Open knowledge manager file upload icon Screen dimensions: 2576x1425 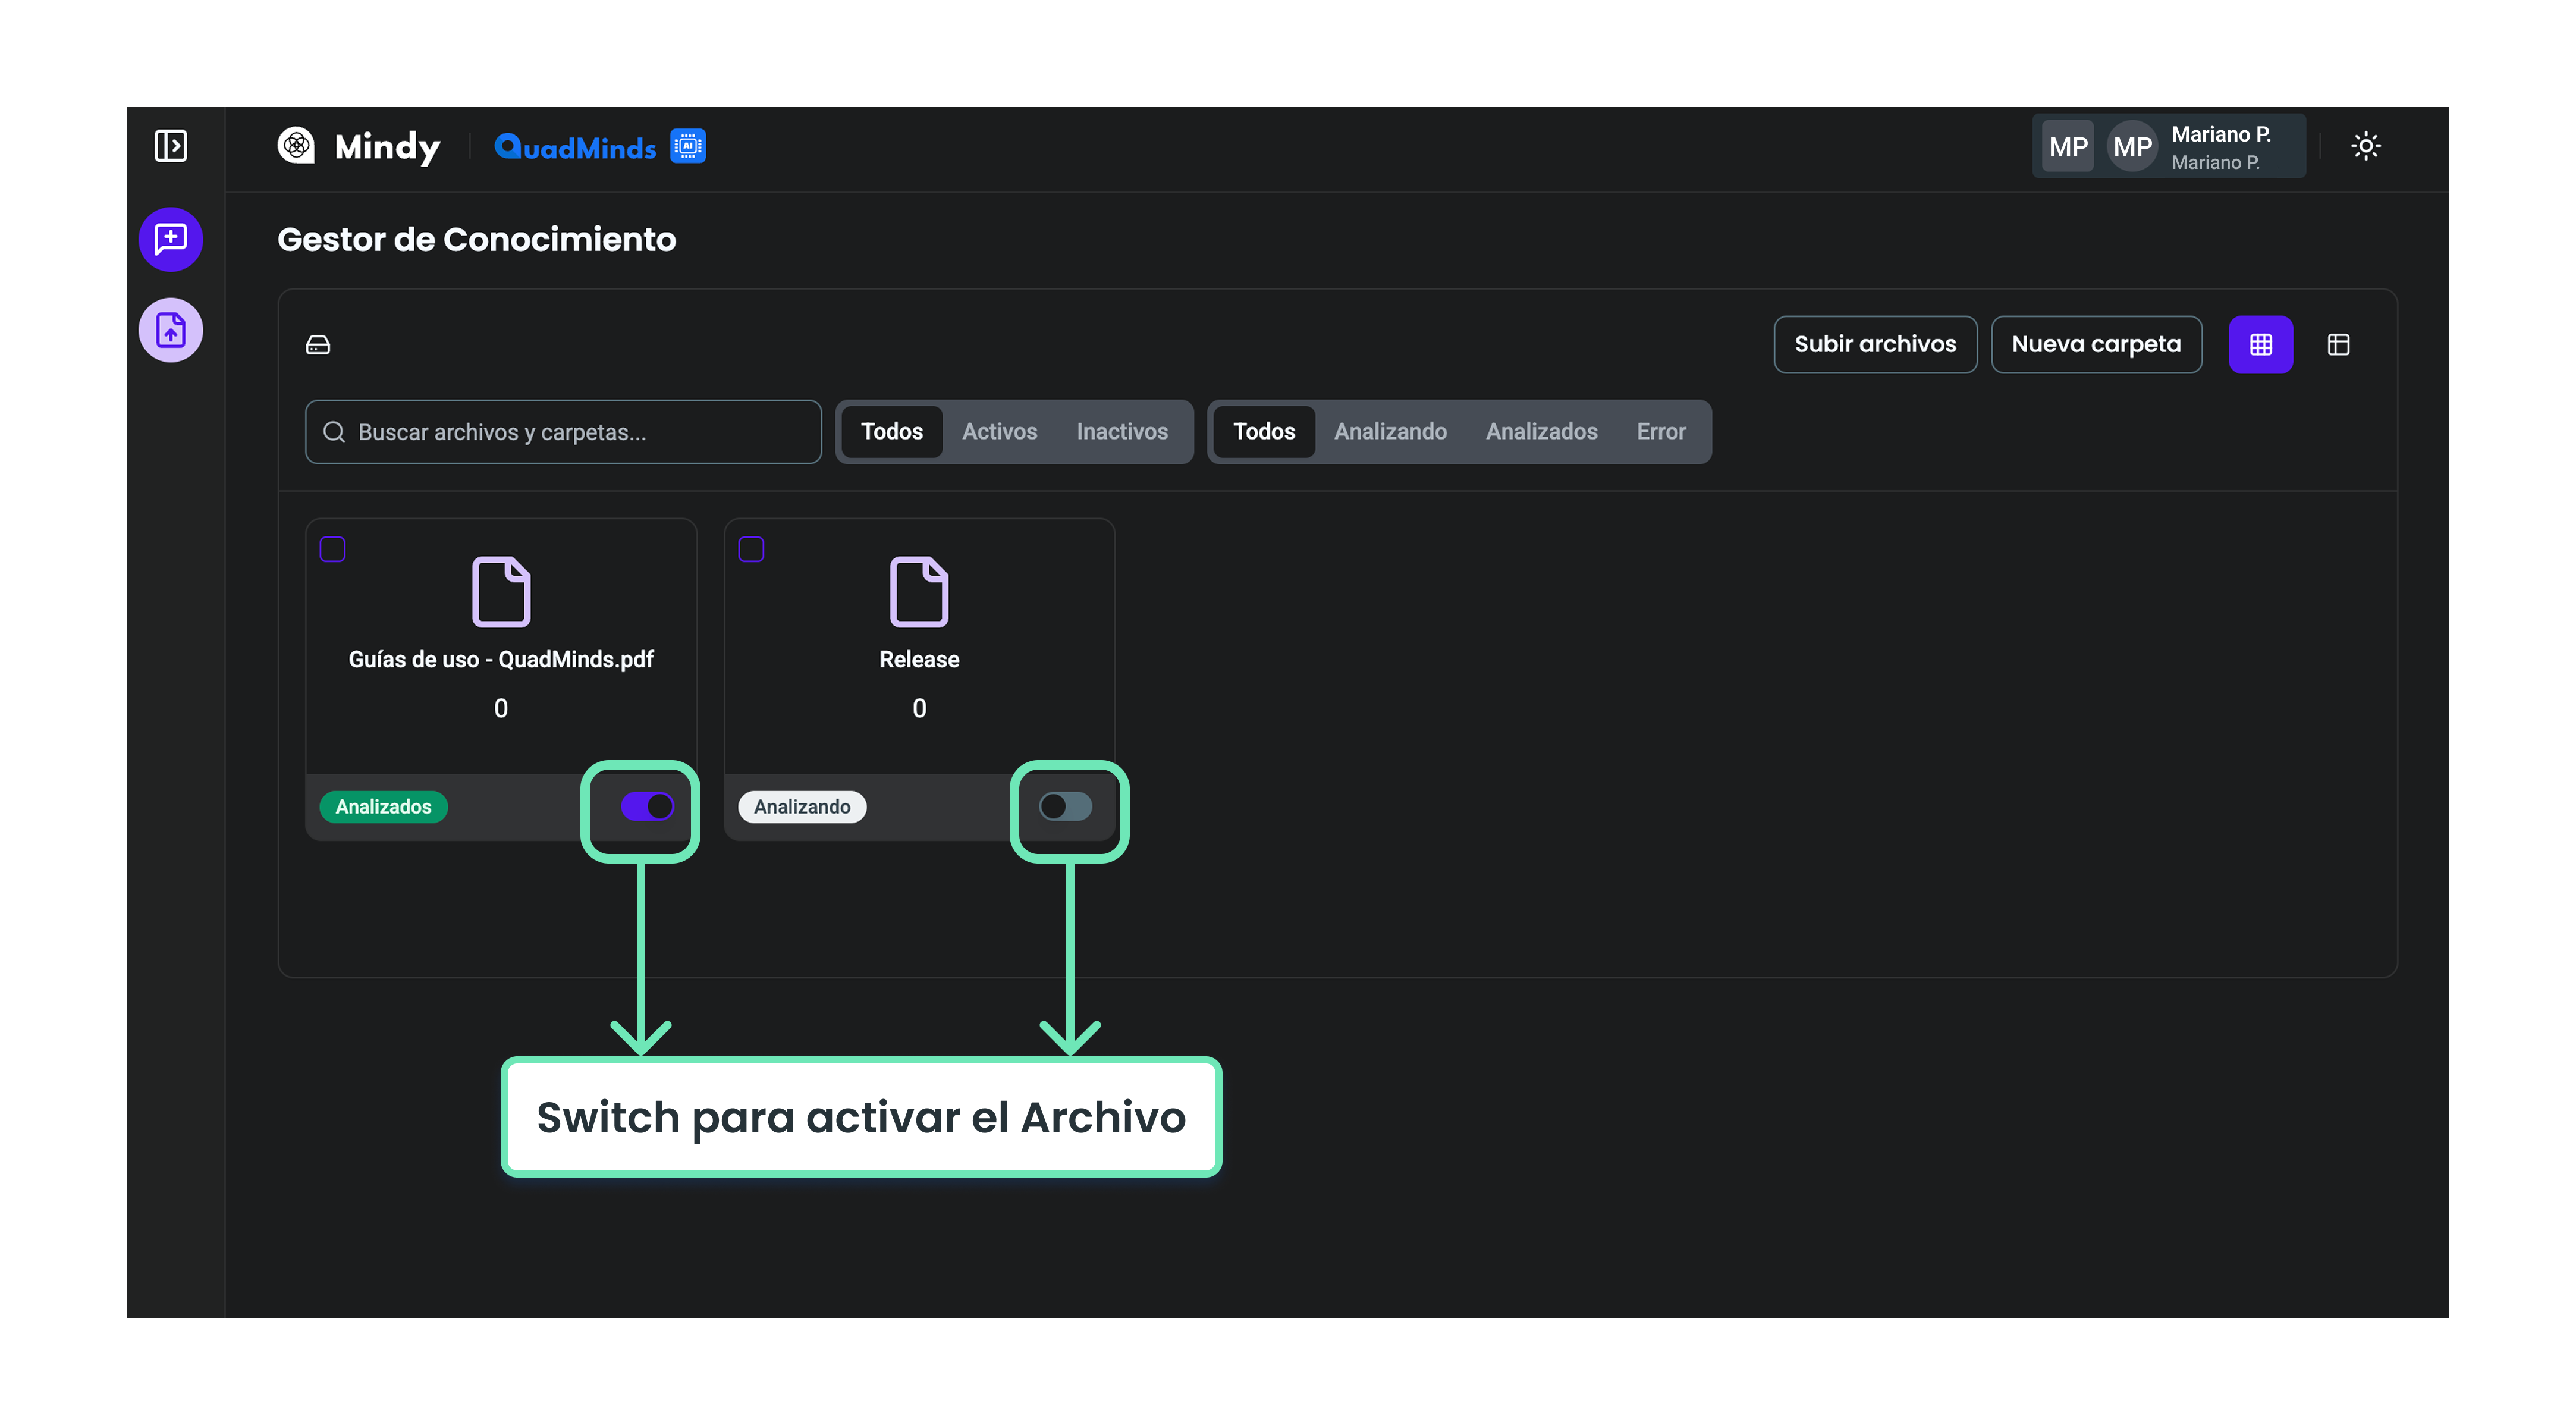tap(171, 330)
